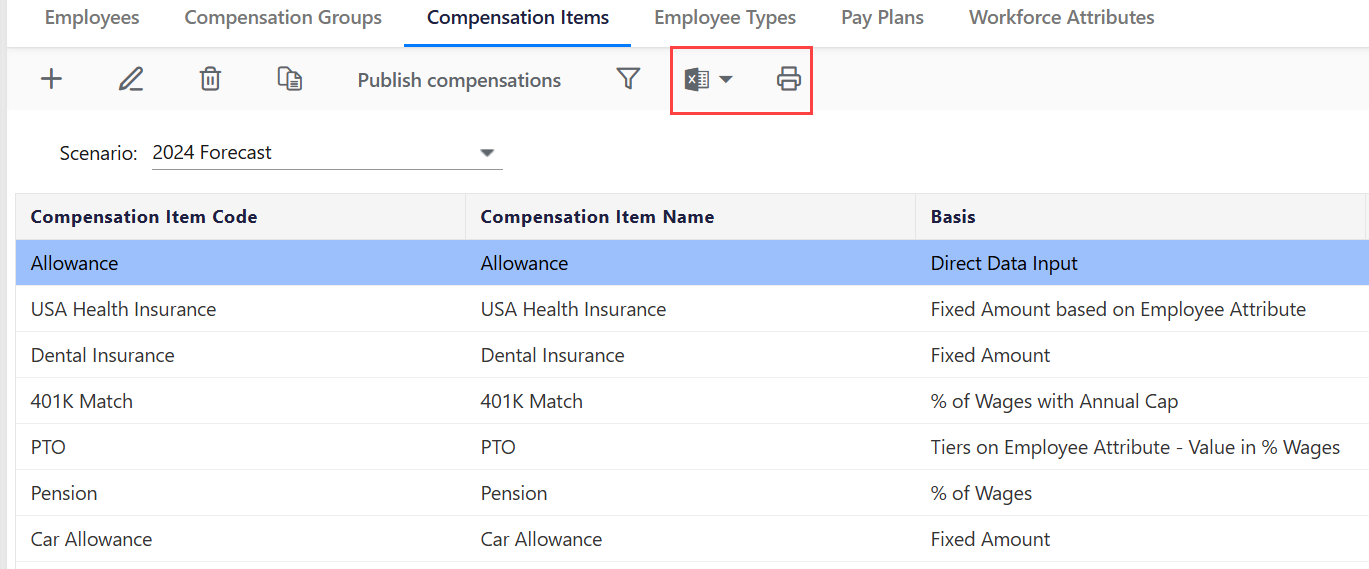The height and width of the screenshot is (569, 1369).
Task: Go to the Employee Types tab
Action: coord(725,17)
